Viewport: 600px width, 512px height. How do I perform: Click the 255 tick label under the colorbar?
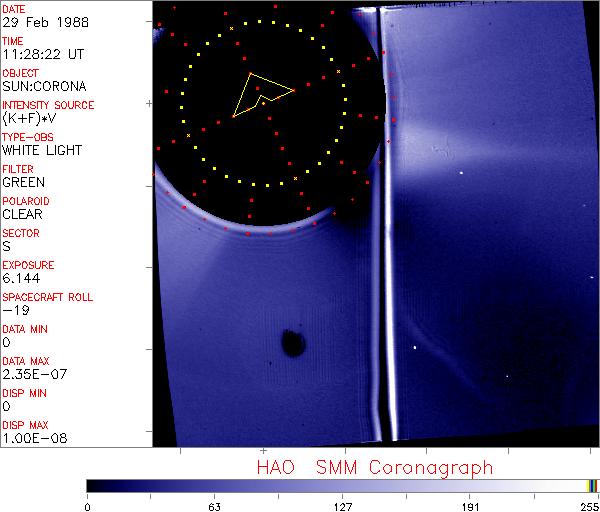588,505
